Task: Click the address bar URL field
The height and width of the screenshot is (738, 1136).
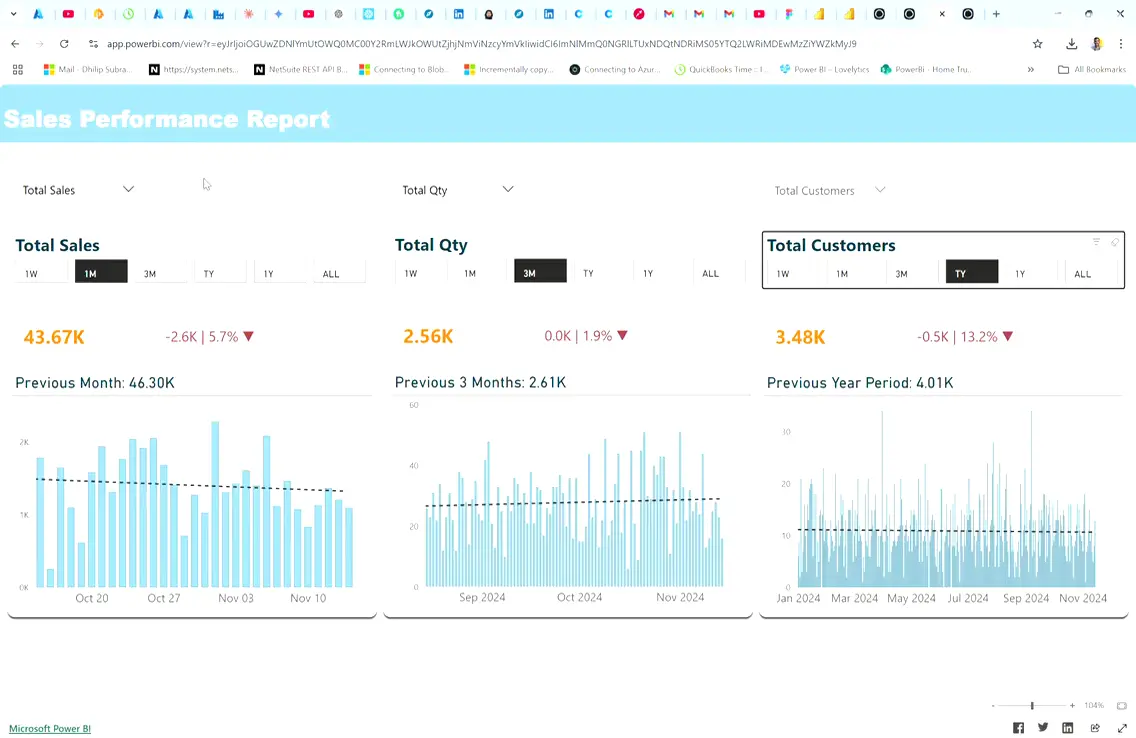Action: coord(482,44)
